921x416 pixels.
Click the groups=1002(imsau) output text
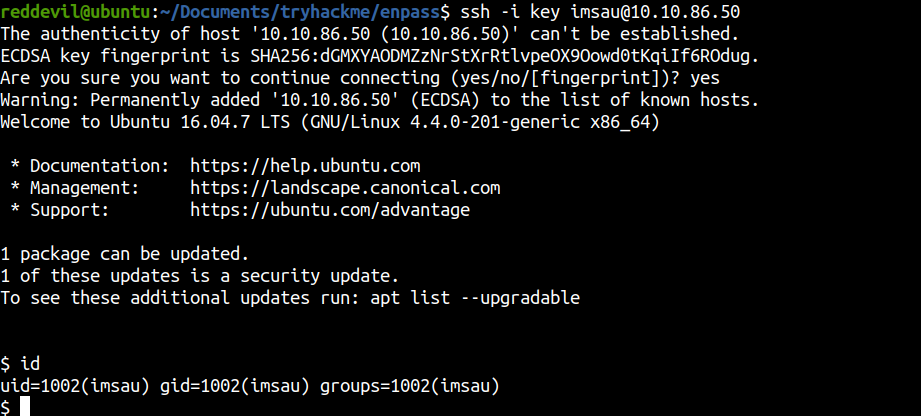coord(409,386)
